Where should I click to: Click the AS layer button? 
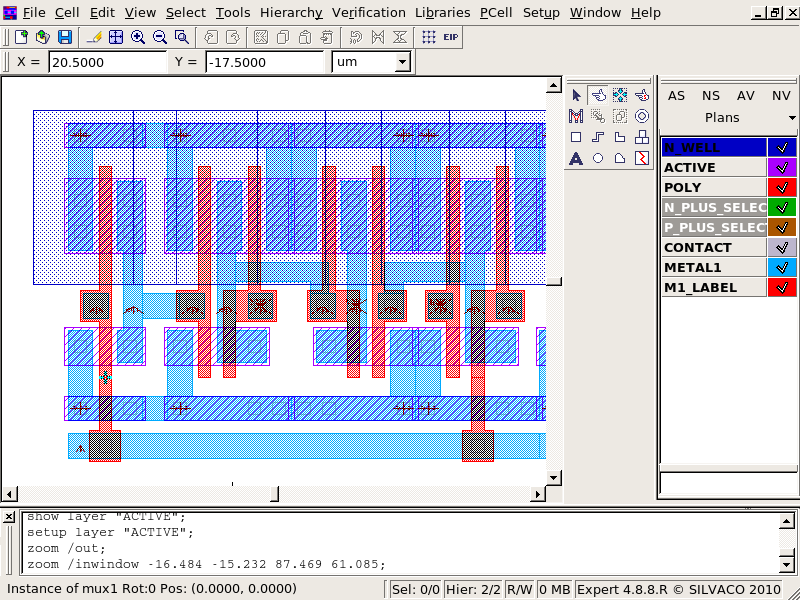click(x=677, y=96)
